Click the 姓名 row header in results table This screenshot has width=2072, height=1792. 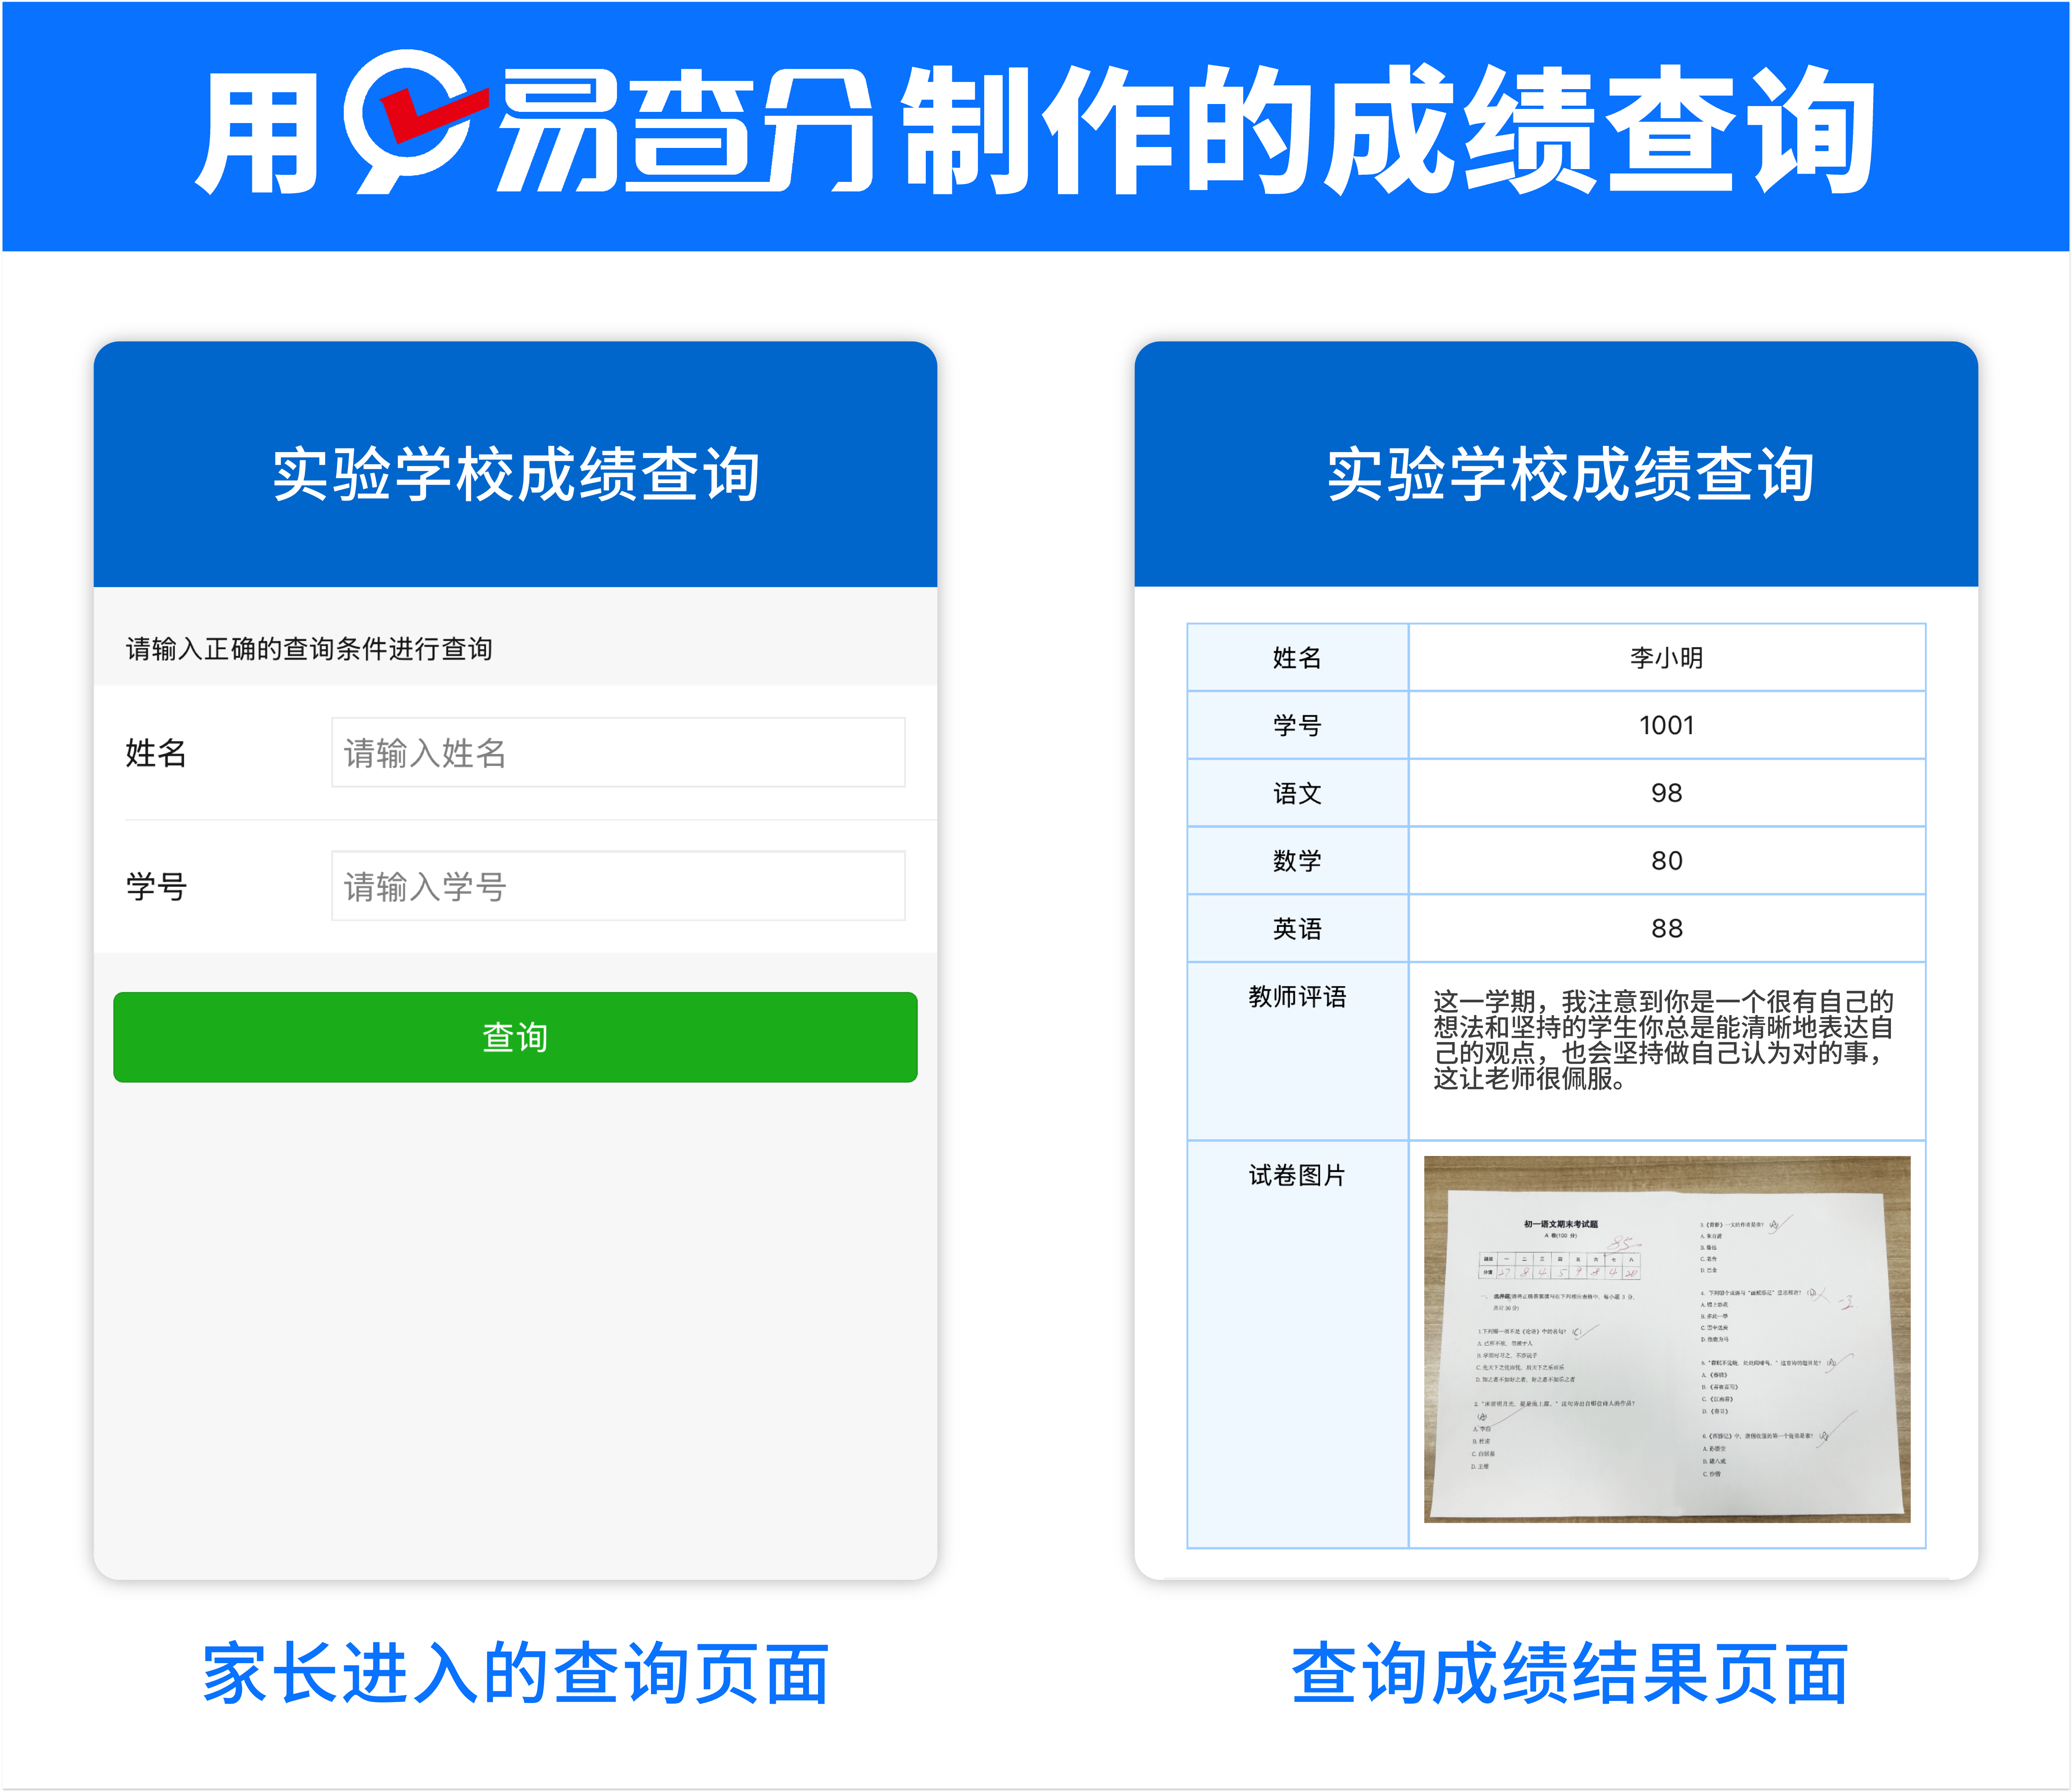click(1298, 658)
